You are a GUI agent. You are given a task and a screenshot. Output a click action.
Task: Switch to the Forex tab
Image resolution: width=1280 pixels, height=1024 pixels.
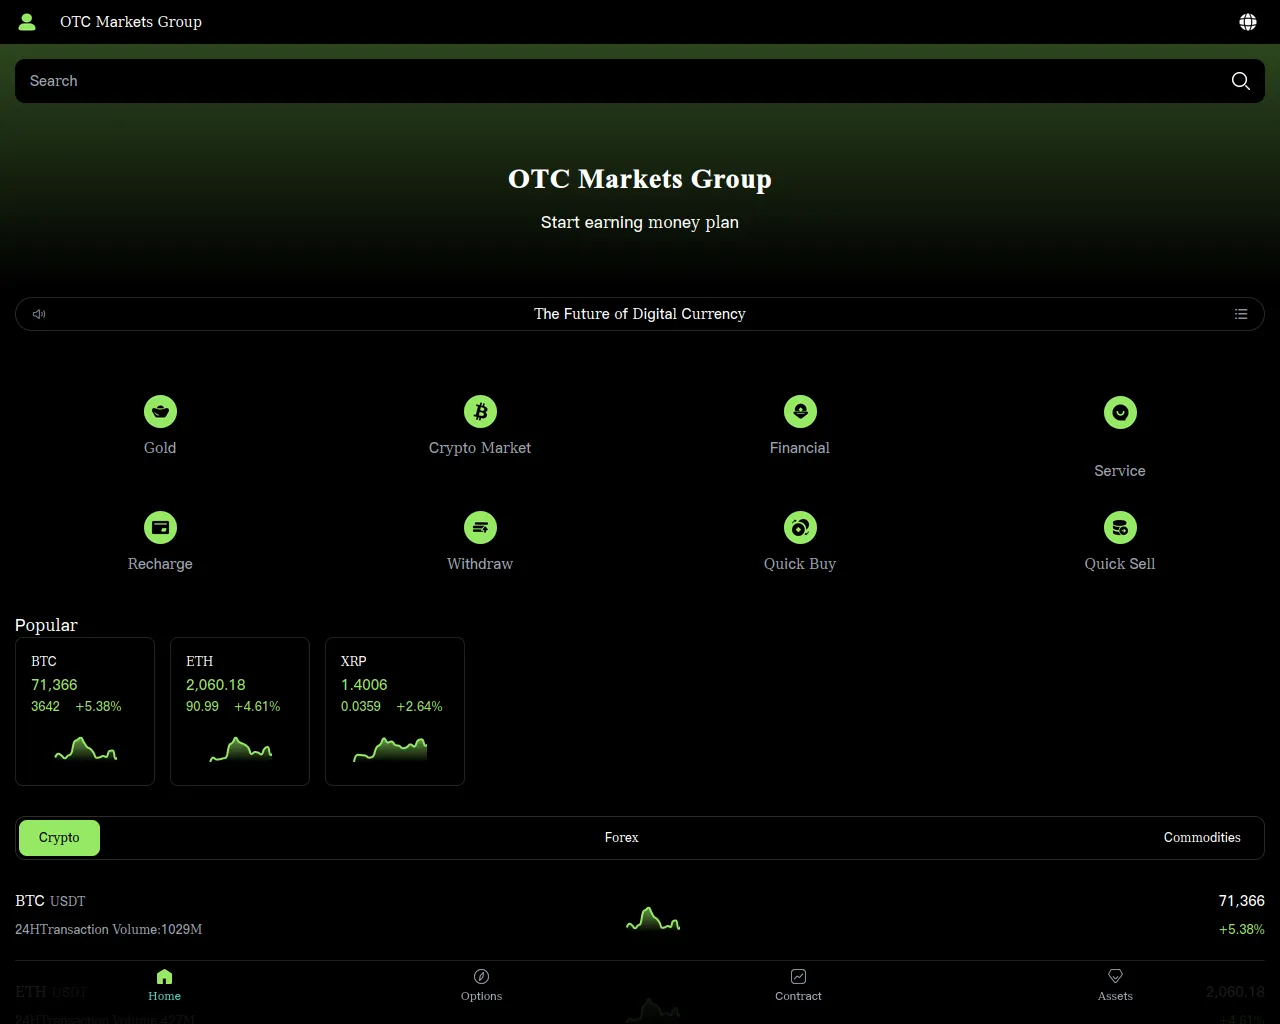tap(621, 838)
